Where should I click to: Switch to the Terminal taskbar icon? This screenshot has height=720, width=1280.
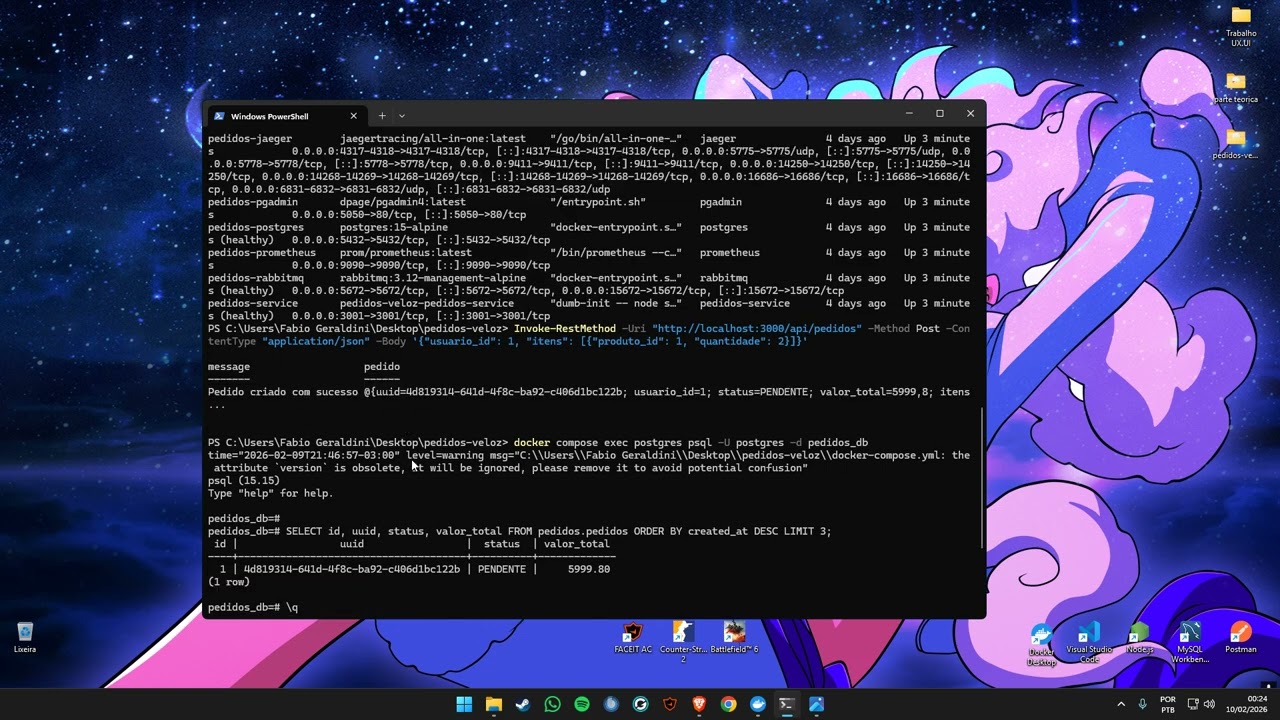click(787, 704)
